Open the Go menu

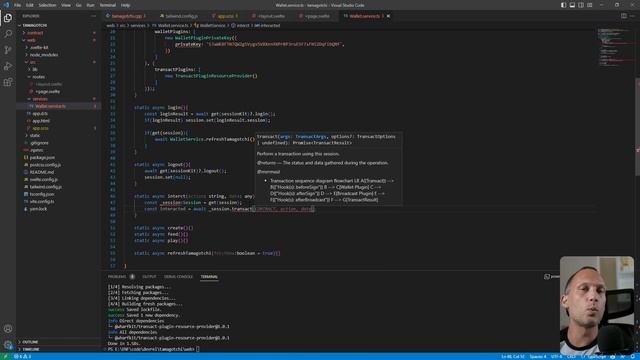pos(78,5)
